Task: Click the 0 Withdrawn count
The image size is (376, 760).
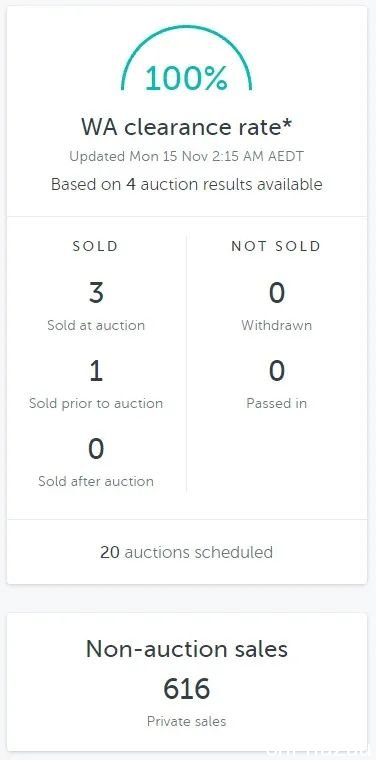Action: click(277, 294)
